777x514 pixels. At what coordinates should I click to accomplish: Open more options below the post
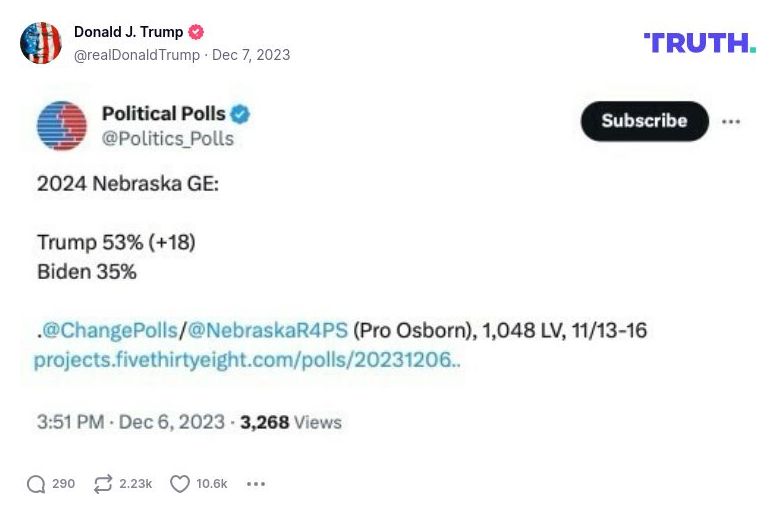[256, 484]
